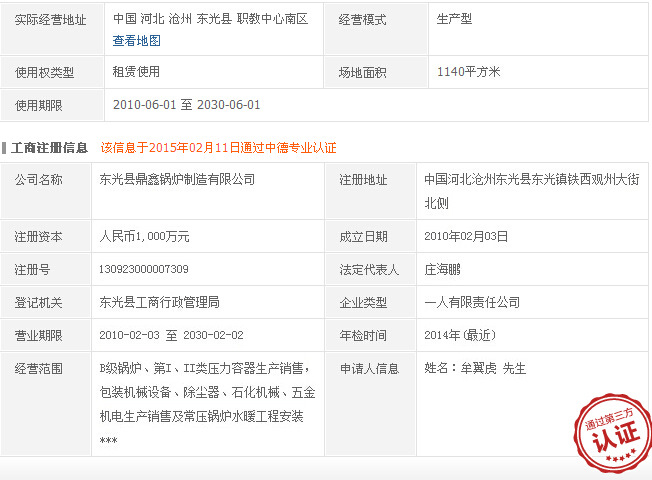Select the 工商注册信息 section heading
Image resolution: width=652 pixels, height=480 pixels.
click(50, 147)
